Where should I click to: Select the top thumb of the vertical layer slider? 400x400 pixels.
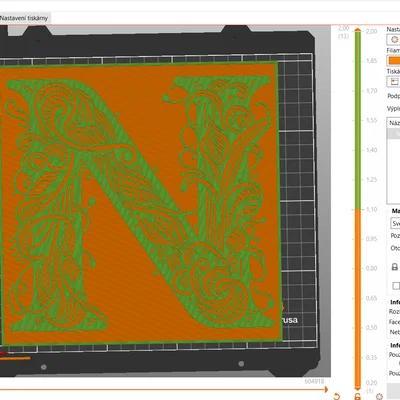(x=358, y=30)
